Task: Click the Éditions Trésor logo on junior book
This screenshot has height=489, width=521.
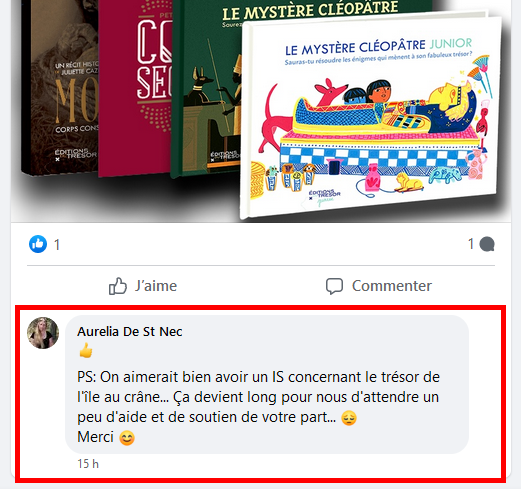Action: 323,197
